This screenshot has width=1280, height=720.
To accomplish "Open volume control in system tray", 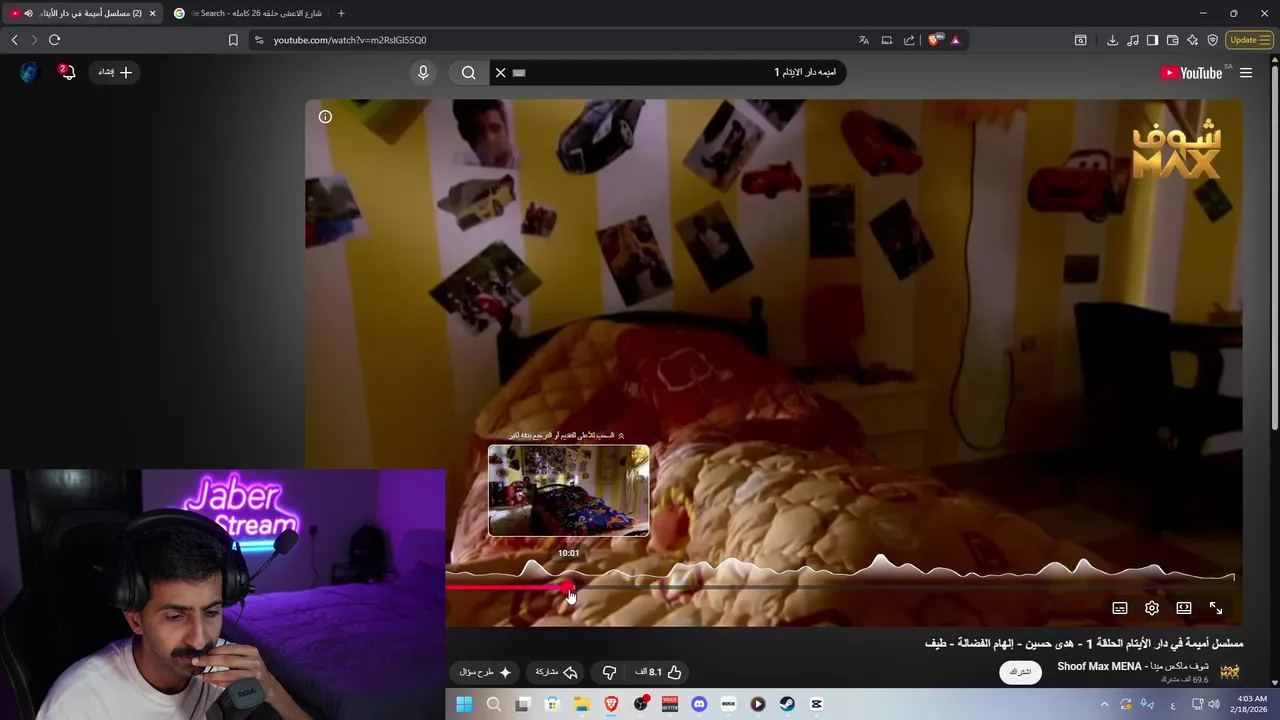I will pos(1213,704).
